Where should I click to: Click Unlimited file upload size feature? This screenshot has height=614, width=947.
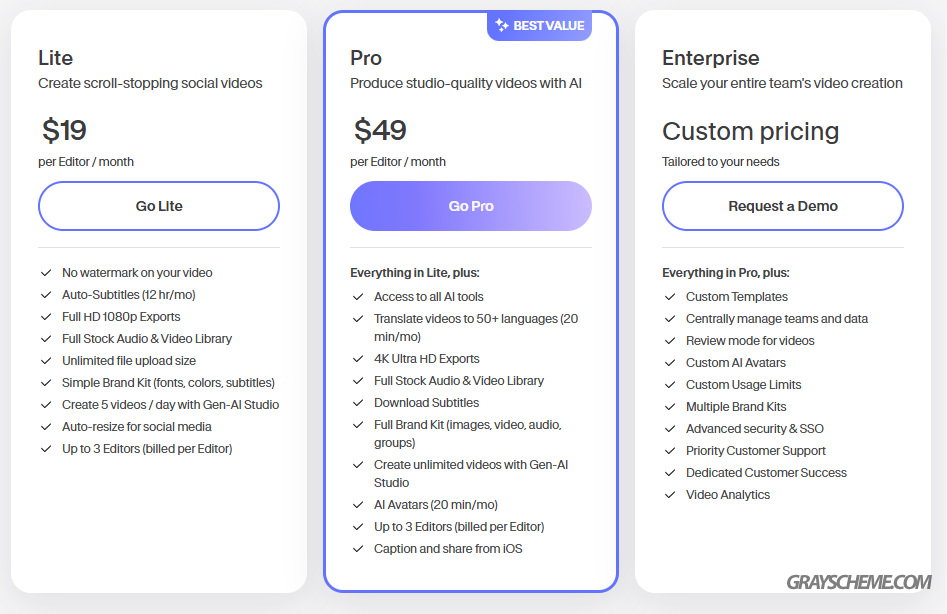129,361
